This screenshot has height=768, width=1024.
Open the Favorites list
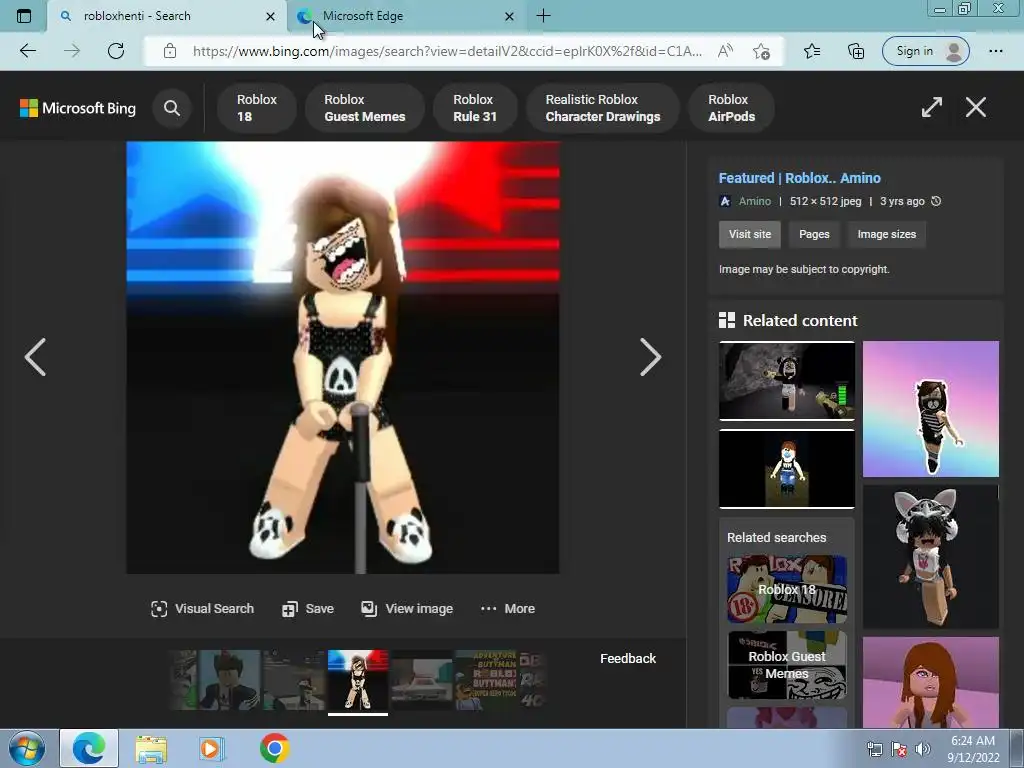(x=812, y=51)
